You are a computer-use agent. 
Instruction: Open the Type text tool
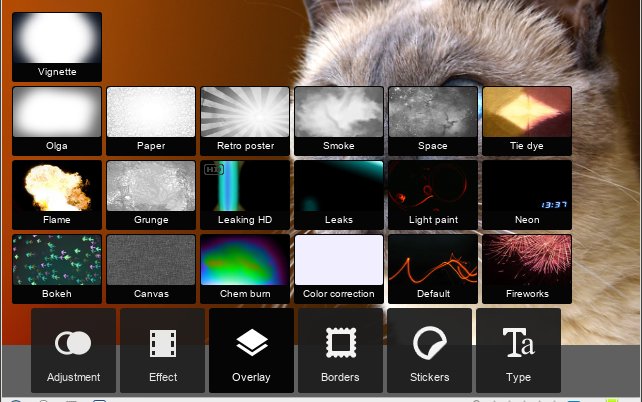[x=518, y=350]
